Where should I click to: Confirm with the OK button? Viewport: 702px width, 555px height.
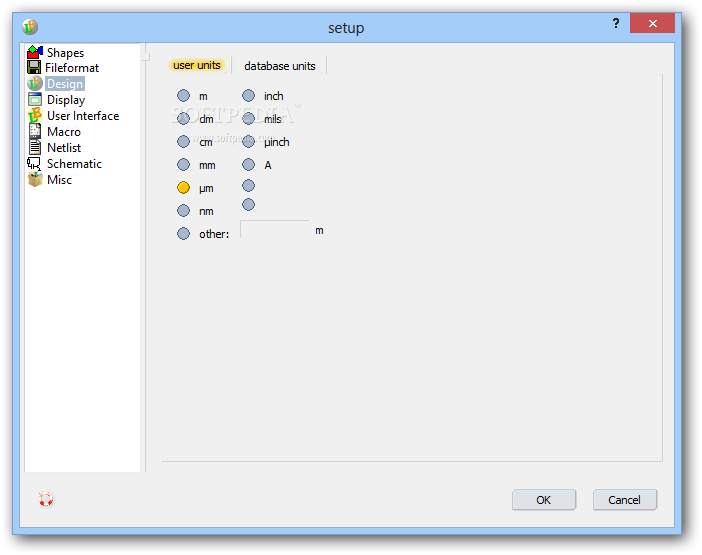click(544, 500)
